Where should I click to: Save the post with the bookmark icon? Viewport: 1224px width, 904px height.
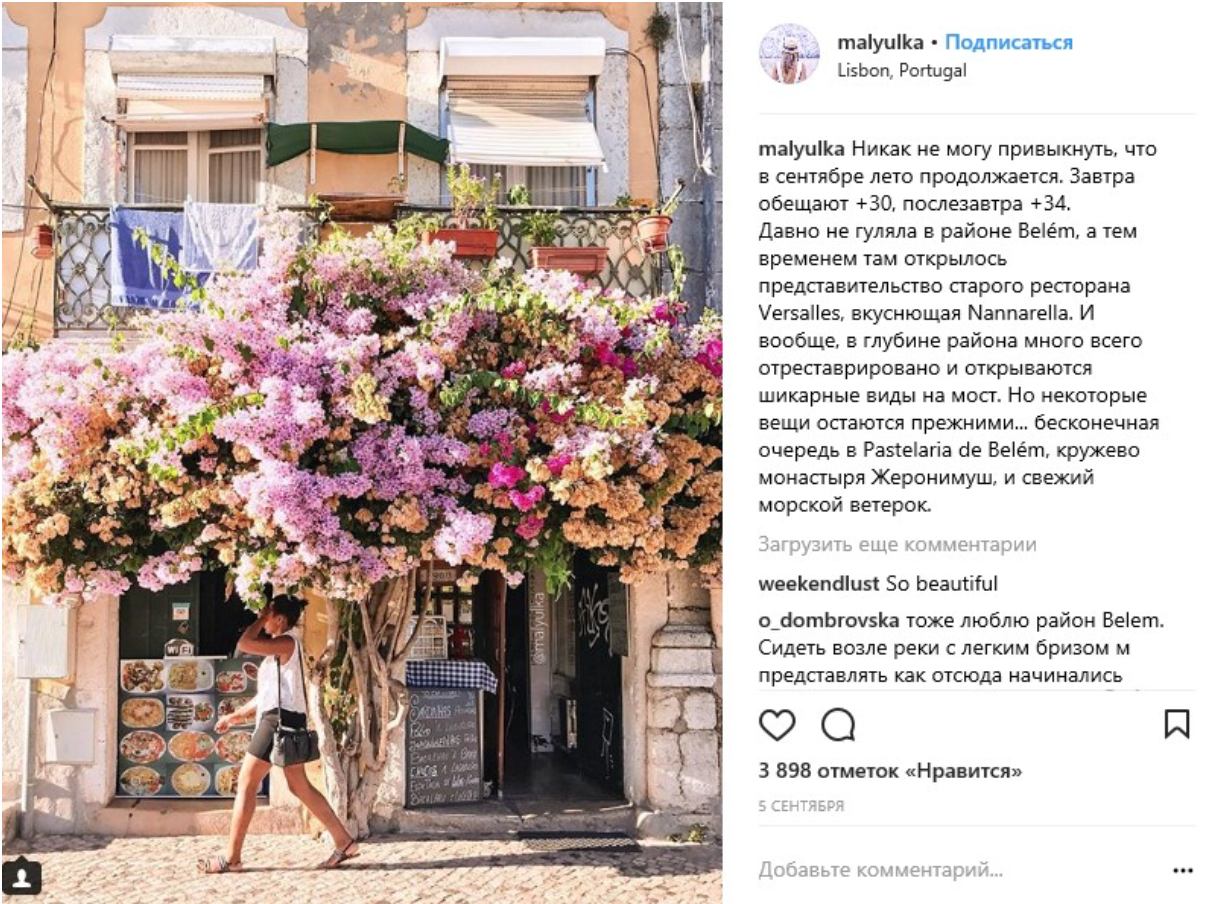pyautogui.click(x=1177, y=724)
